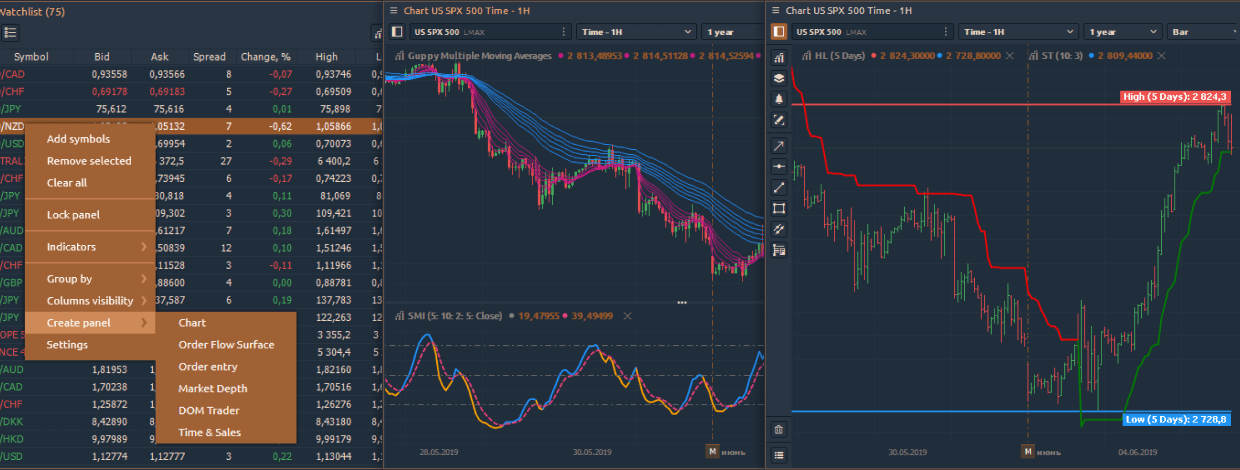Choose Time & Sales in the submenu

pos(226,433)
